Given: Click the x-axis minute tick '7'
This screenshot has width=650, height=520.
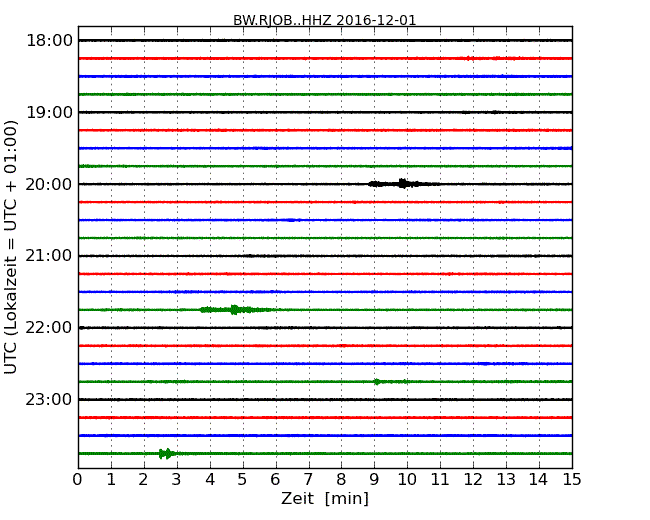Looking at the screenshot, I should coord(308,480).
